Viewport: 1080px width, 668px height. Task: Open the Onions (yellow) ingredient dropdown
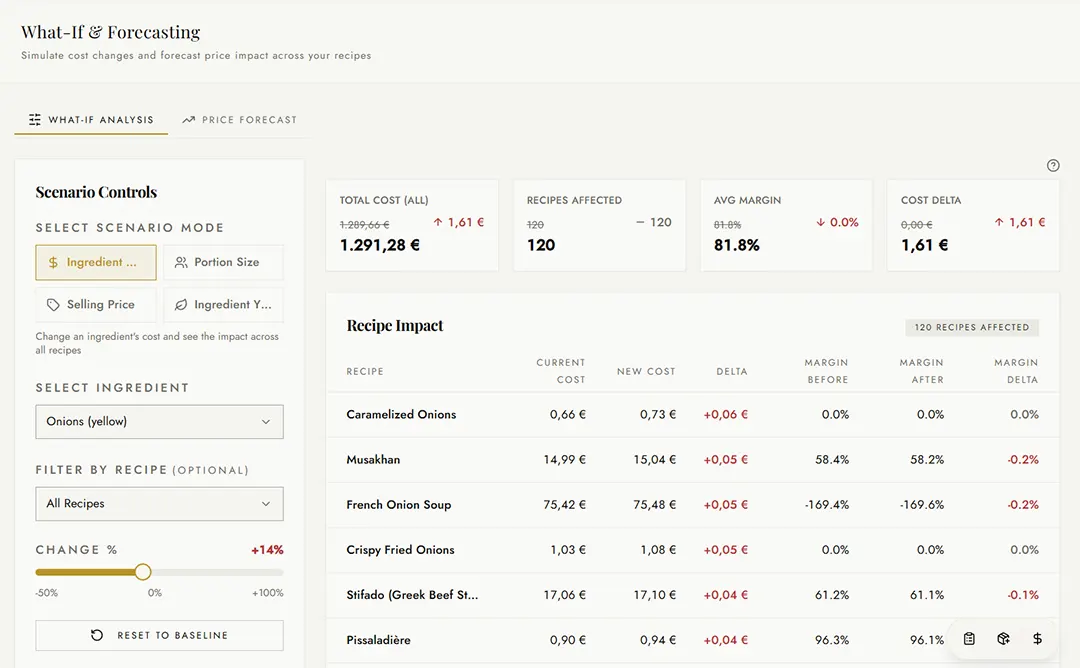click(159, 421)
